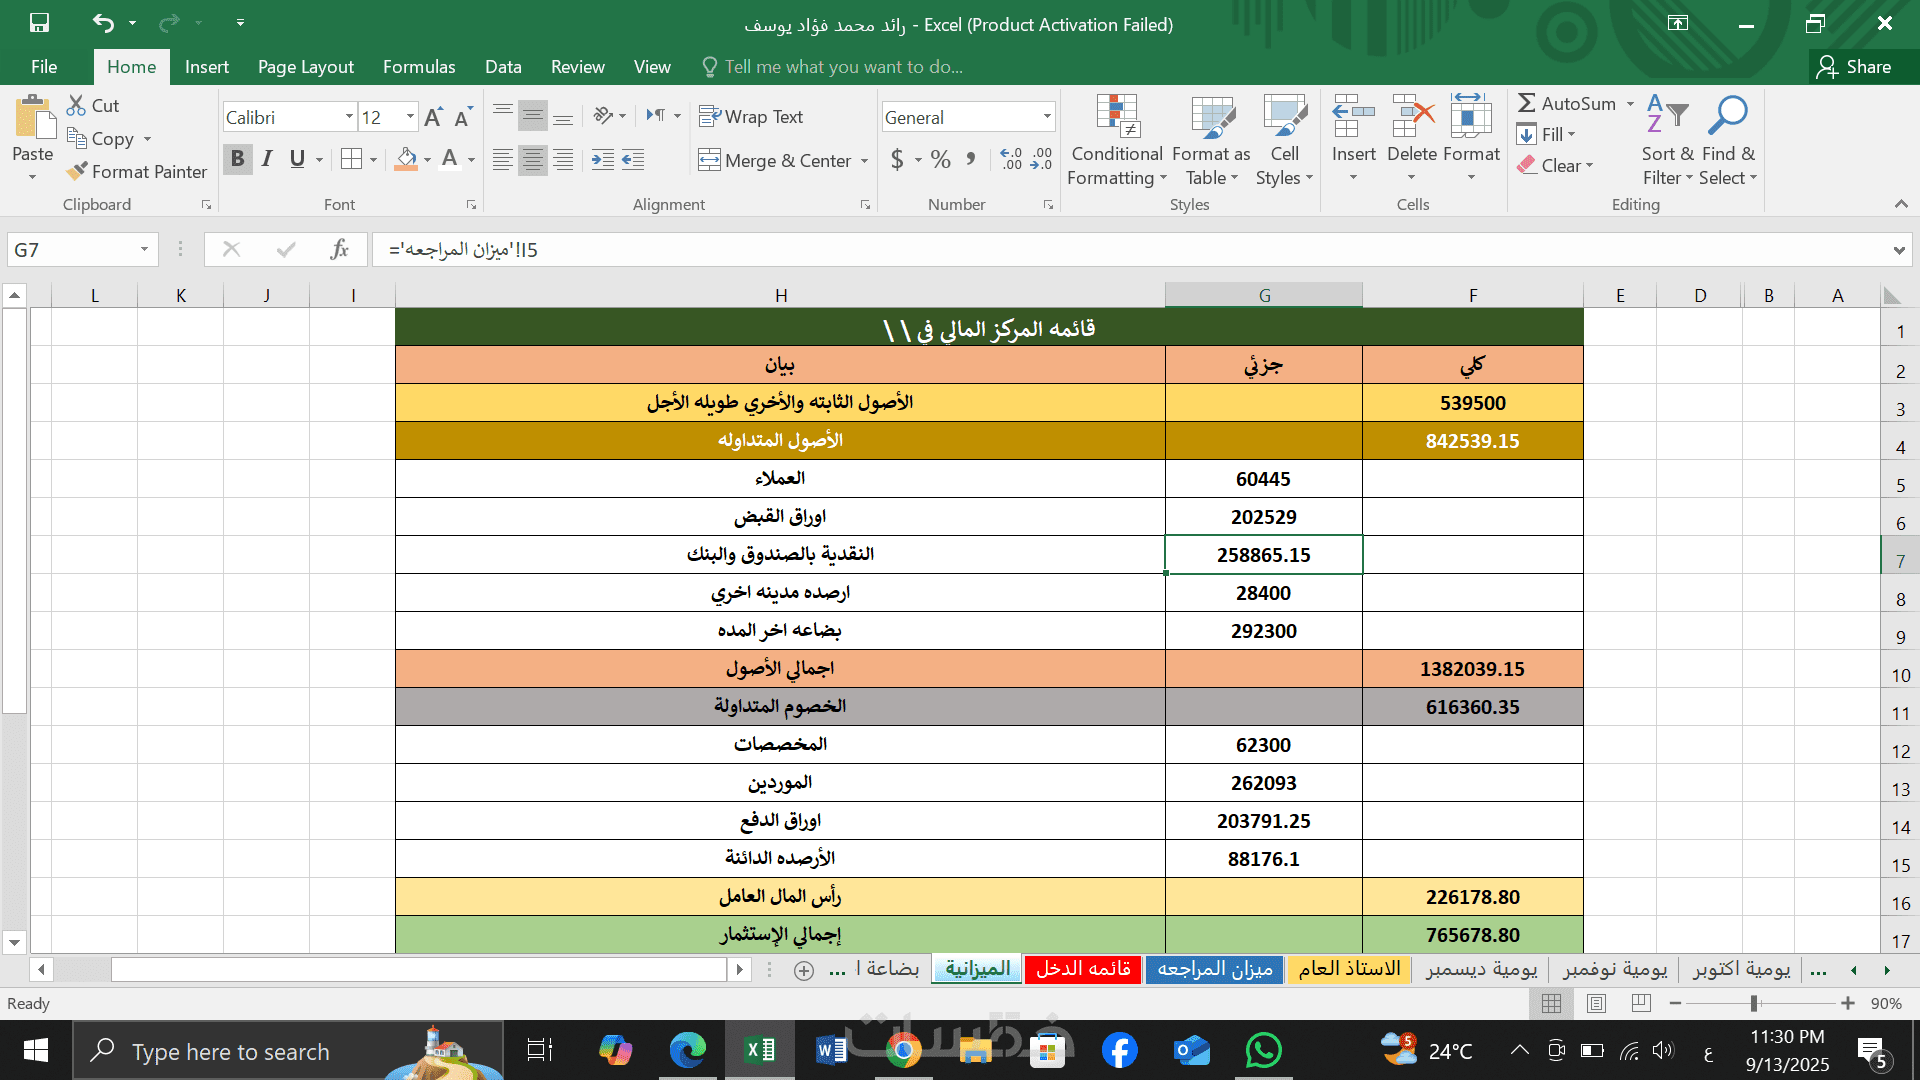
Task: Toggle Bold formatting
Action: tap(237, 159)
